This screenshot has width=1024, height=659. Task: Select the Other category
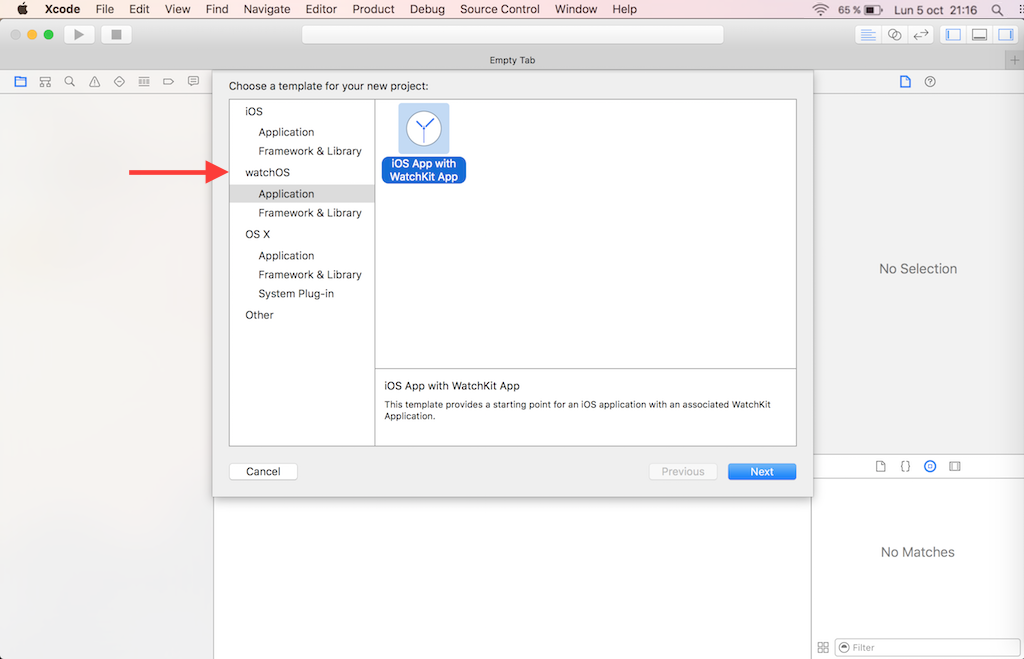tap(259, 315)
